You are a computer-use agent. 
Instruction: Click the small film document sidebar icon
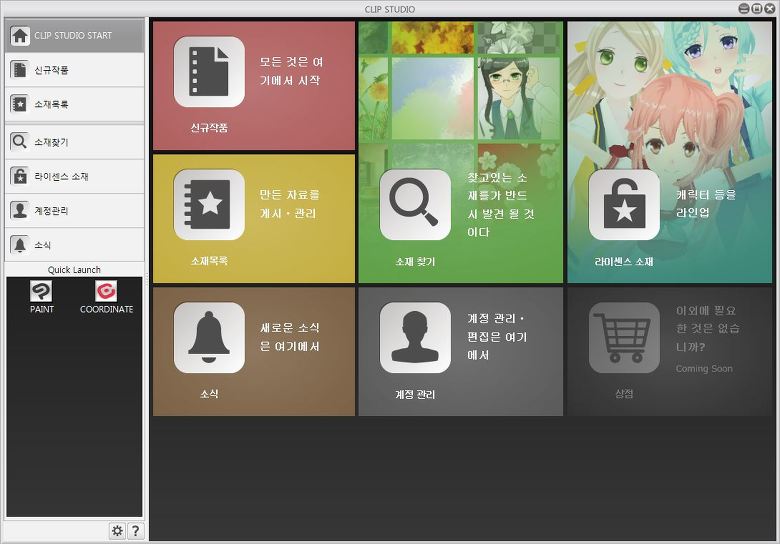(20, 70)
